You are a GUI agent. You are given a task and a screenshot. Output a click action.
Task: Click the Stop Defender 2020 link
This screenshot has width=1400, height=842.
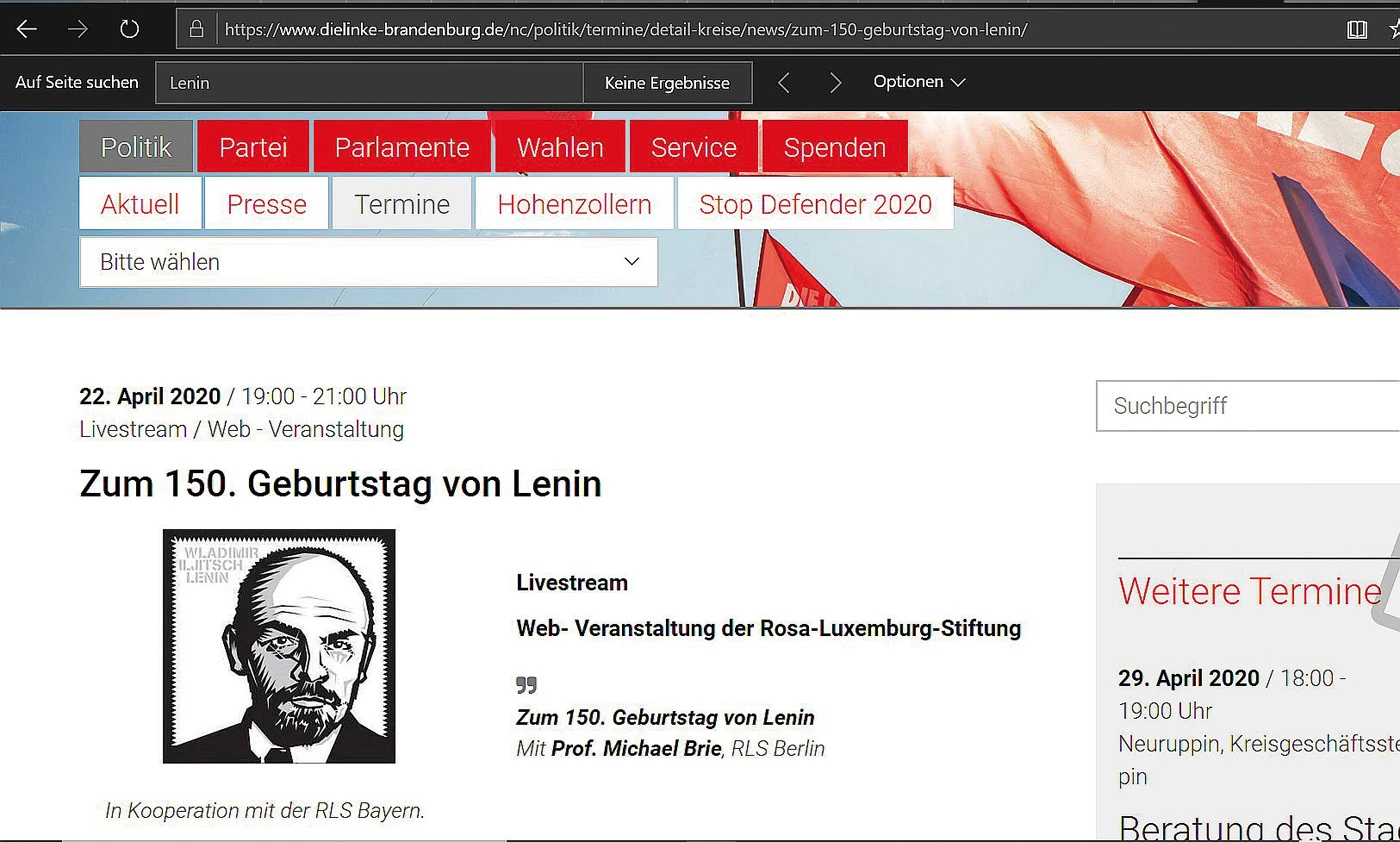tap(815, 204)
